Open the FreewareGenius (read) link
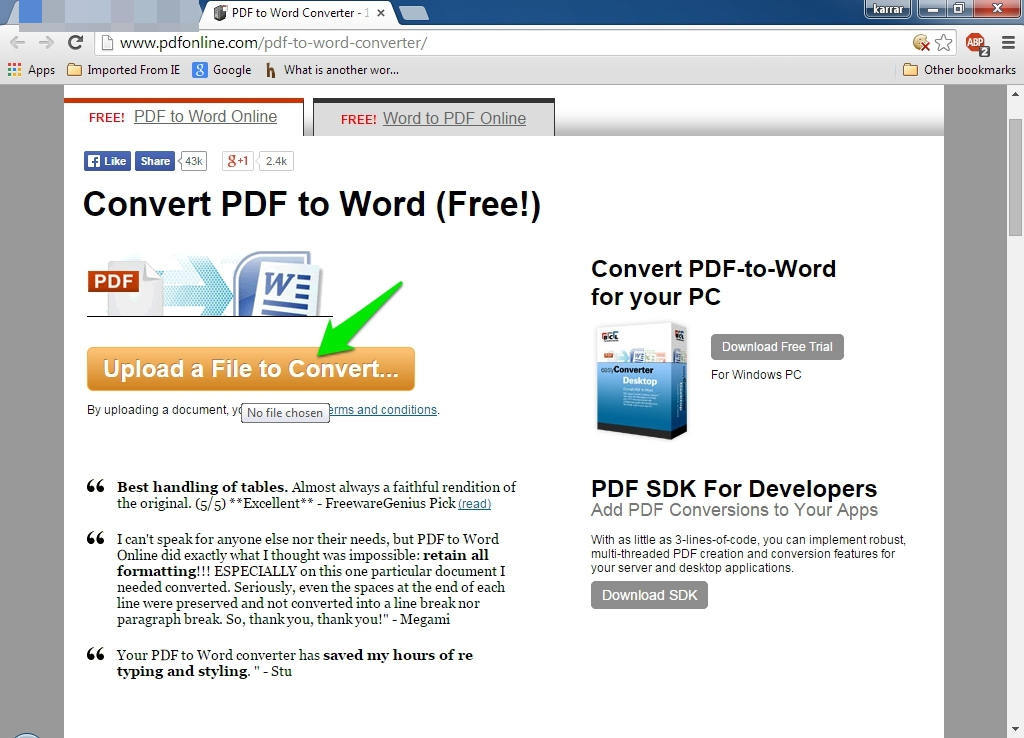The image size is (1024, 738). coord(474,504)
